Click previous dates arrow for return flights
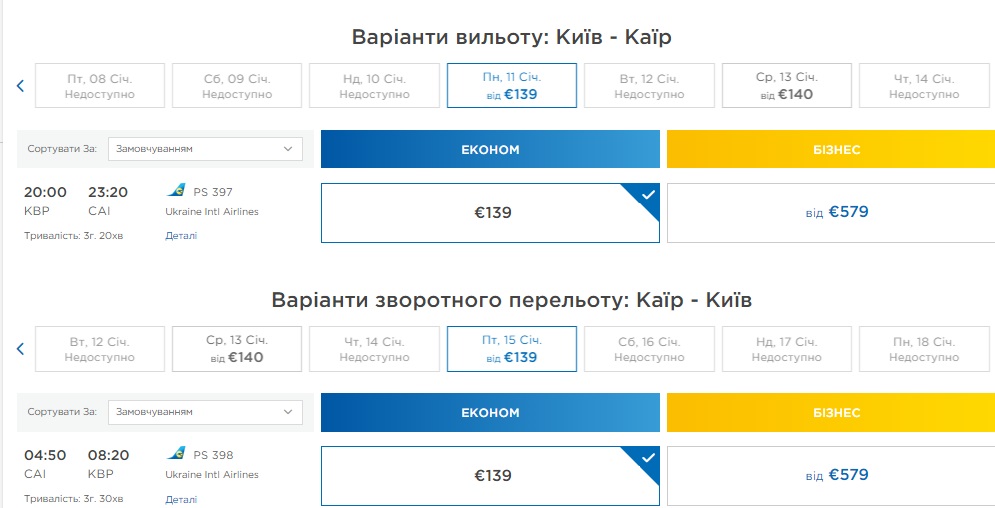The height and width of the screenshot is (508, 995). [20, 349]
